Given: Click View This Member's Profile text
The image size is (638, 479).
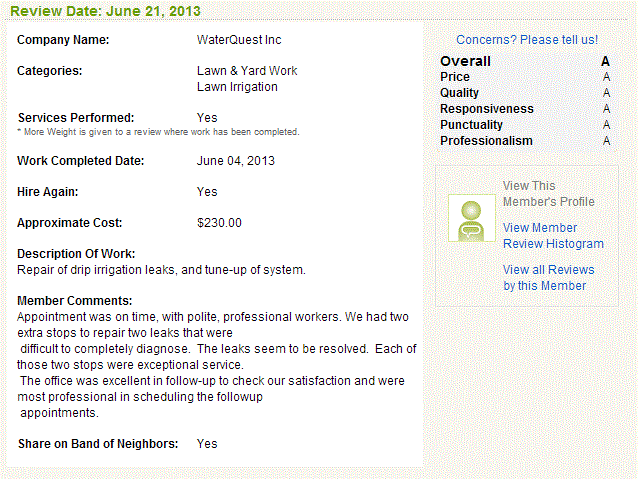Looking at the screenshot, I should (548, 194).
